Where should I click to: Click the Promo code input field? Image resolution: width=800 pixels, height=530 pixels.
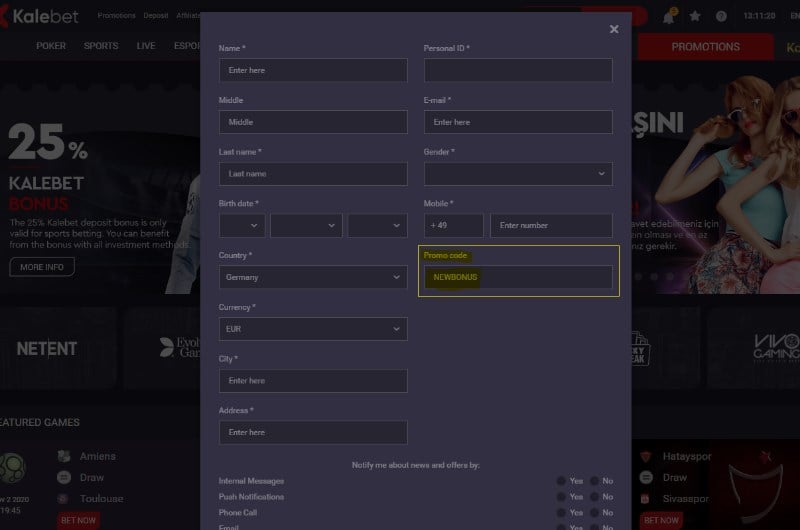point(518,277)
